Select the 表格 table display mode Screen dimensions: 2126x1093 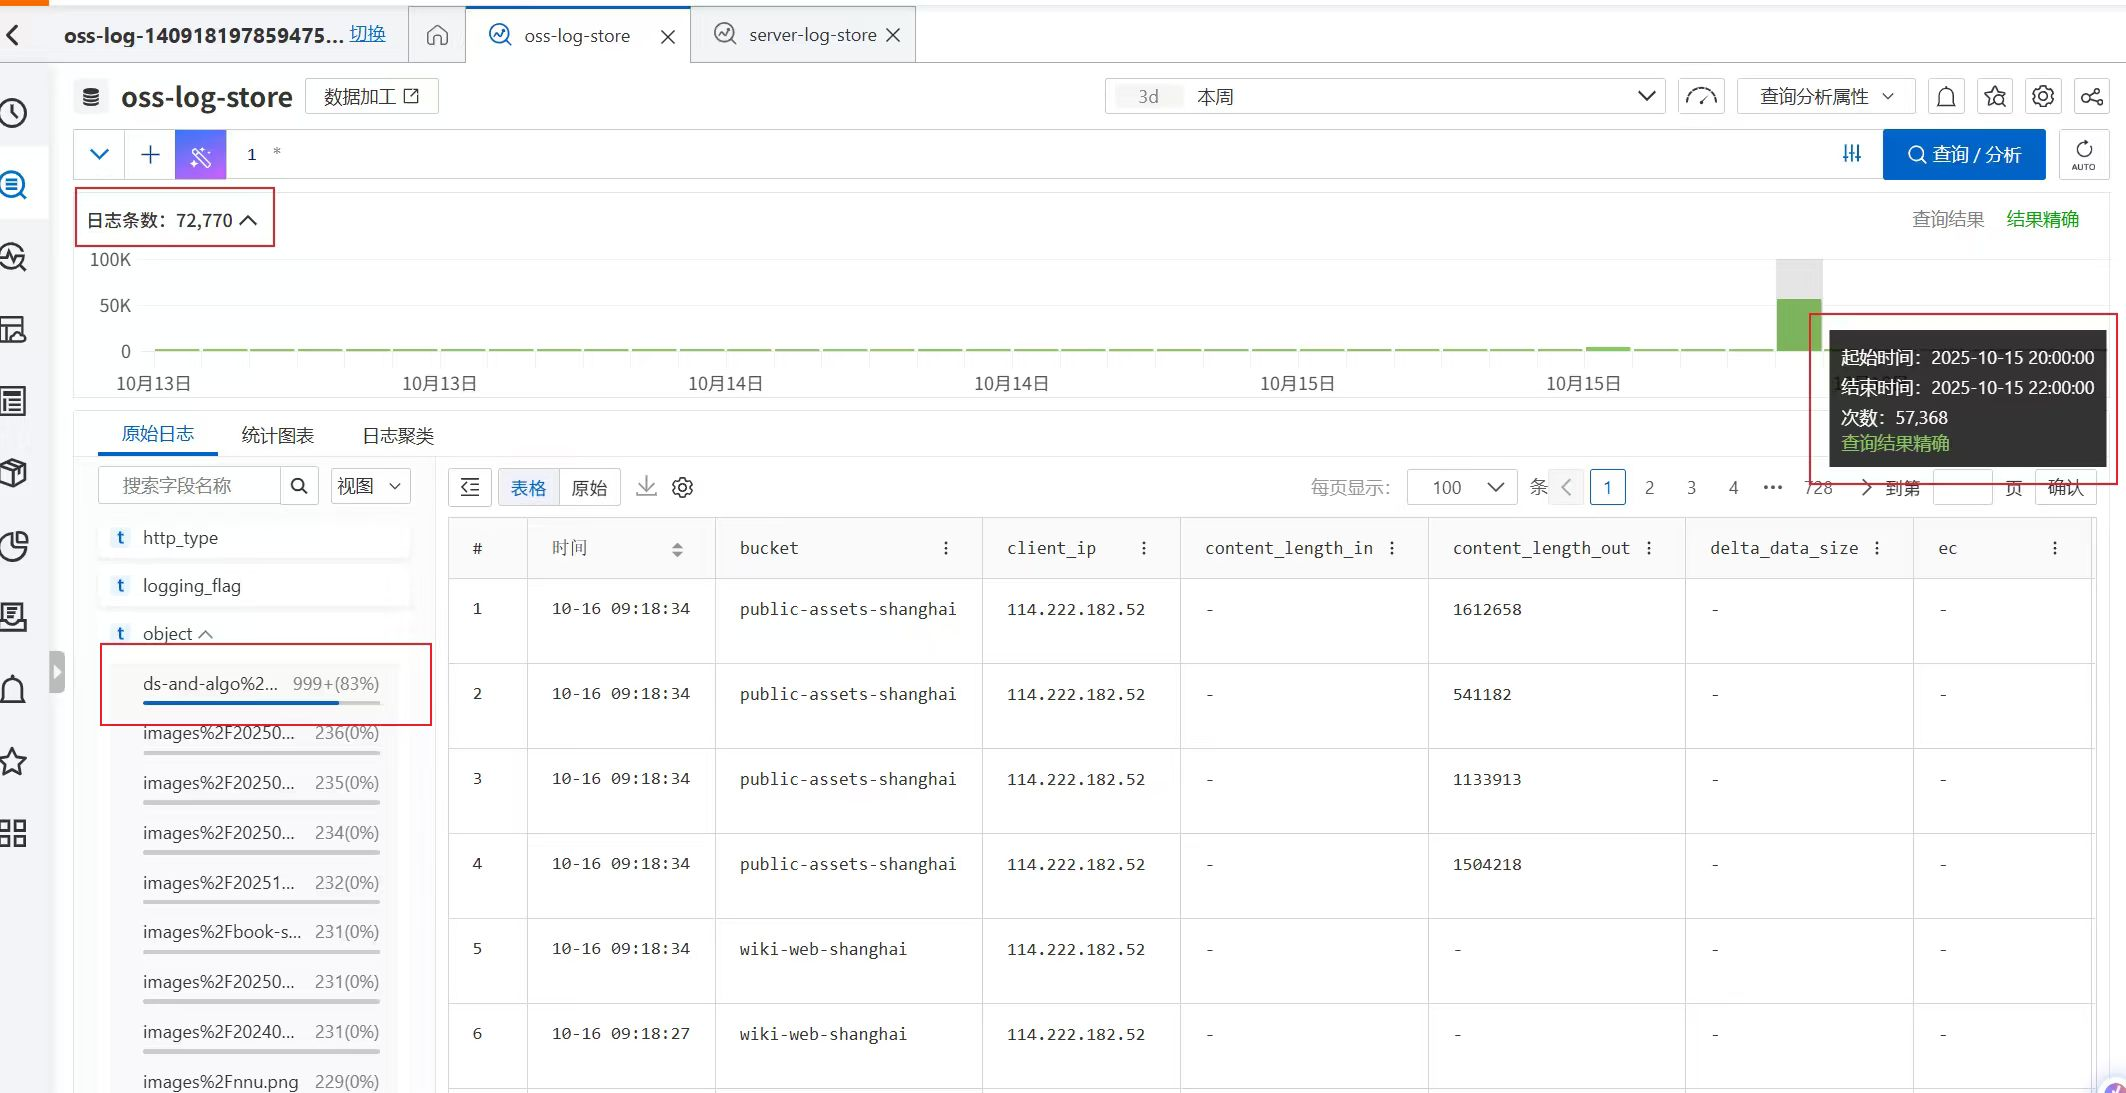click(528, 488)
